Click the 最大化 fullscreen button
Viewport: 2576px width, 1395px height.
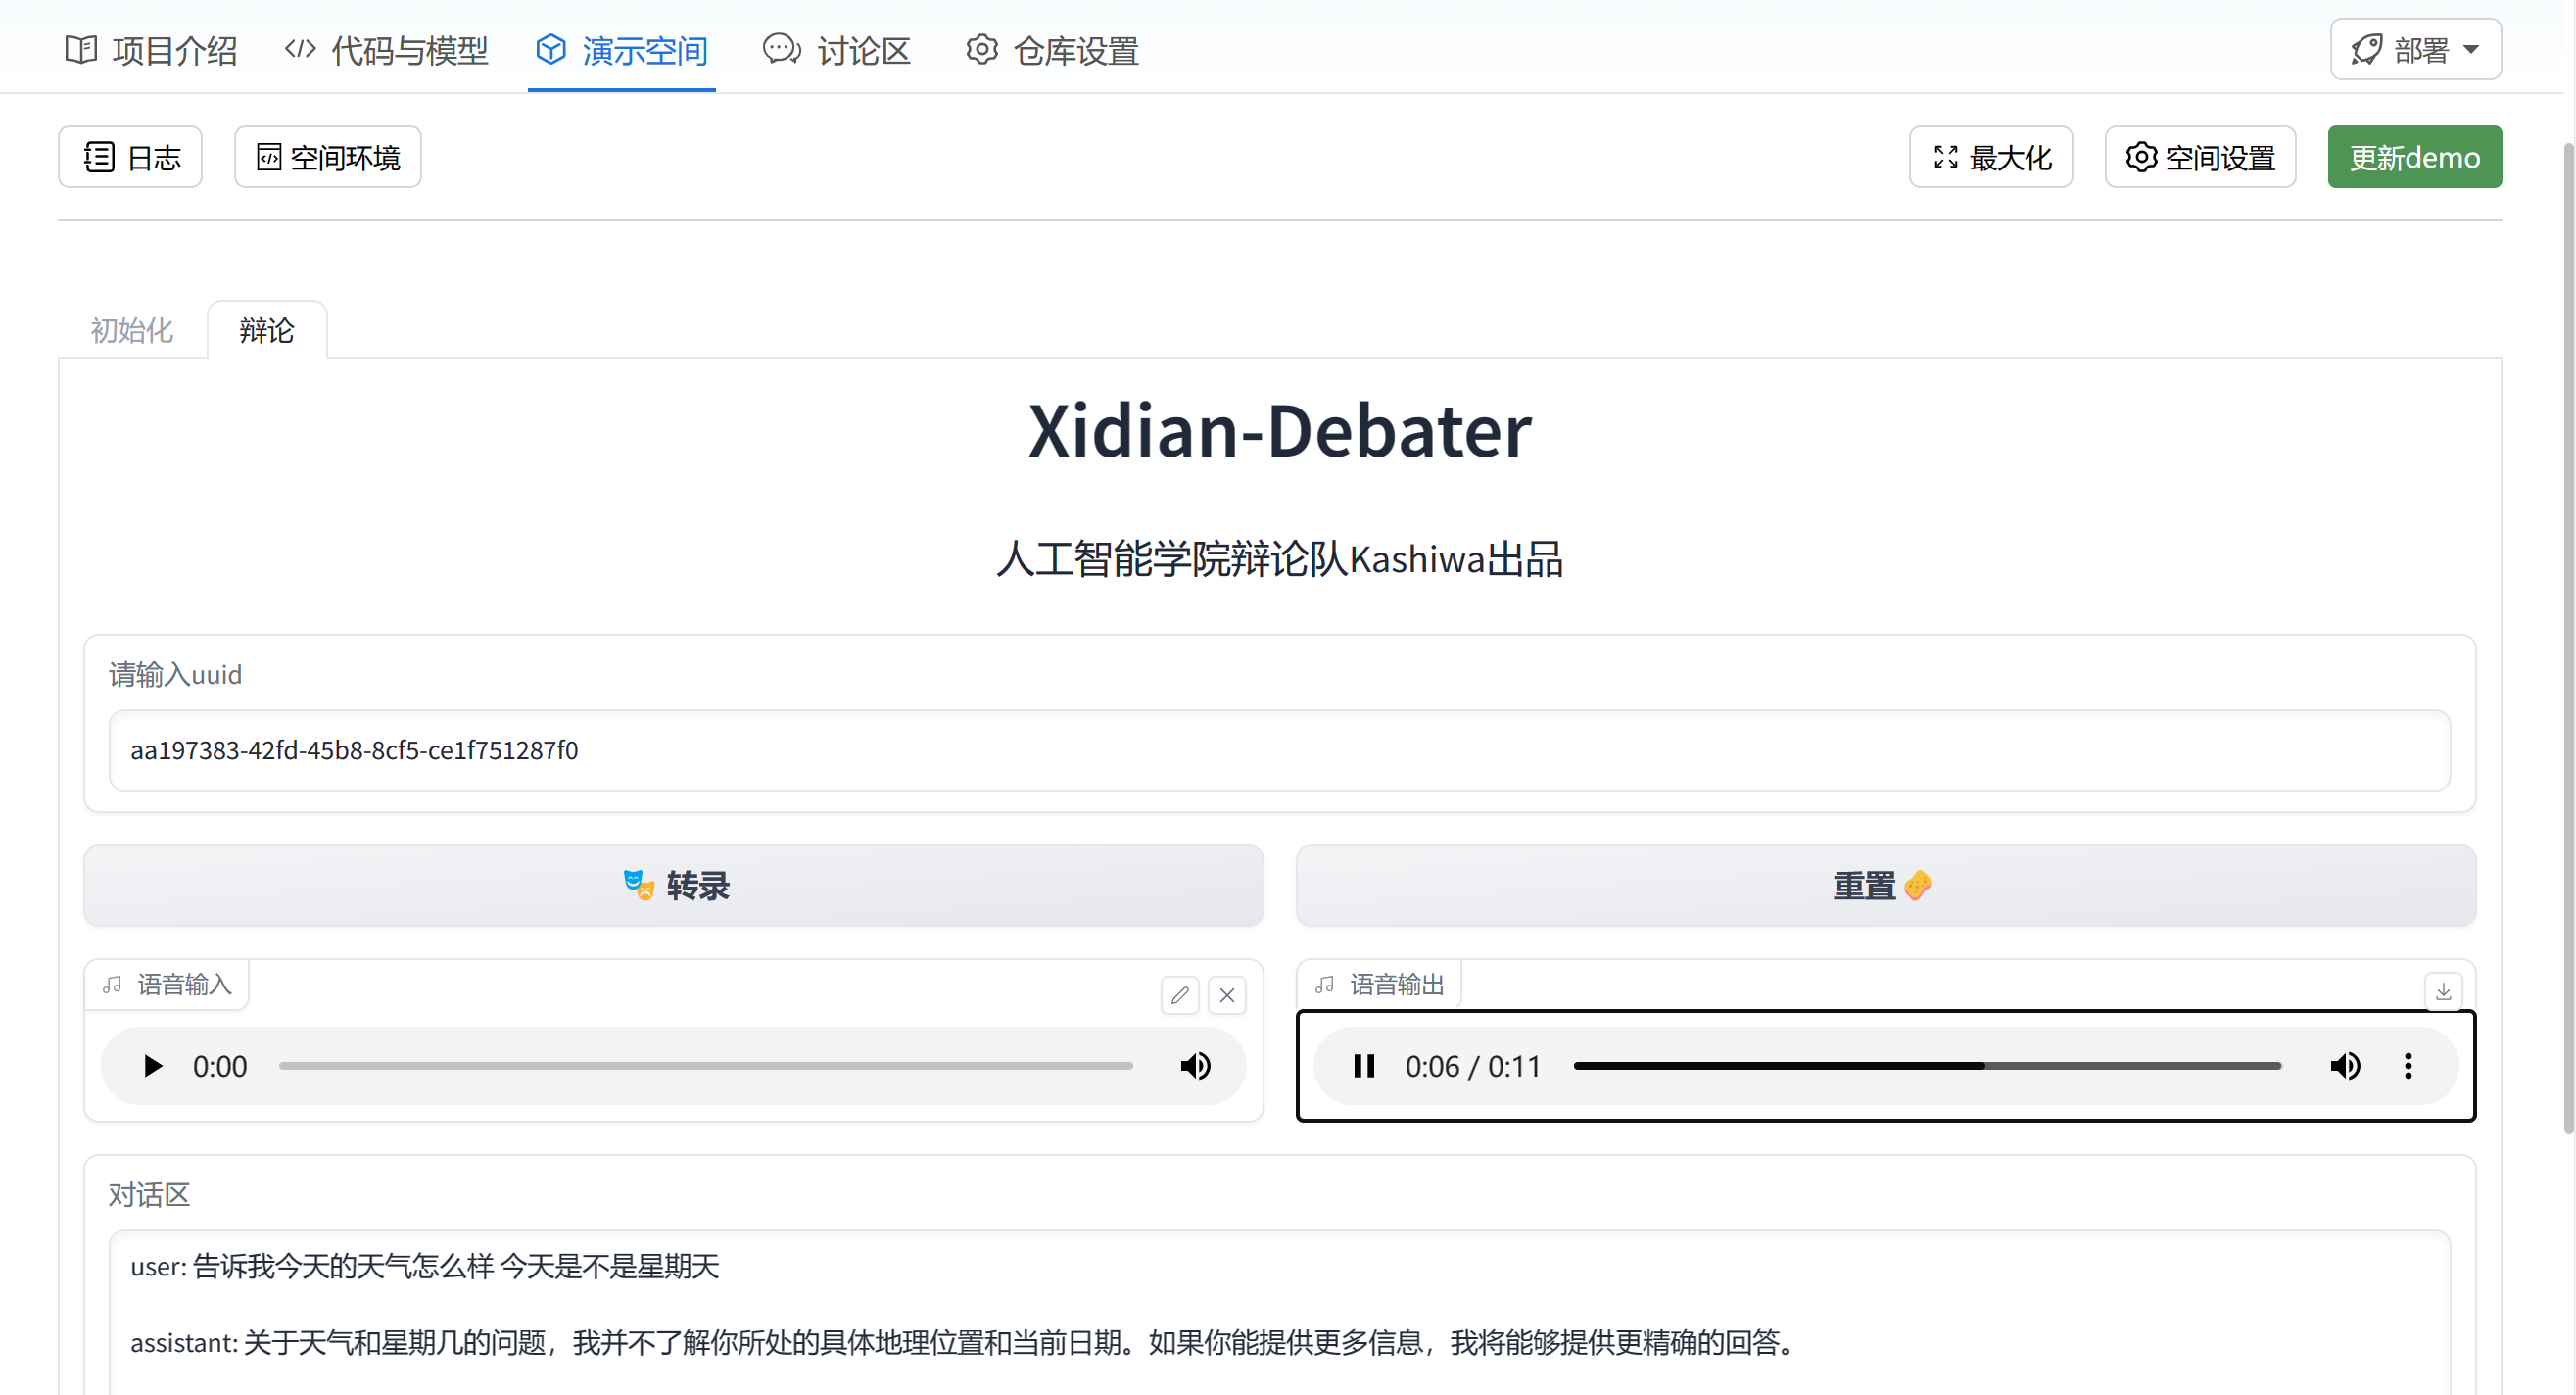point(1990,157)
